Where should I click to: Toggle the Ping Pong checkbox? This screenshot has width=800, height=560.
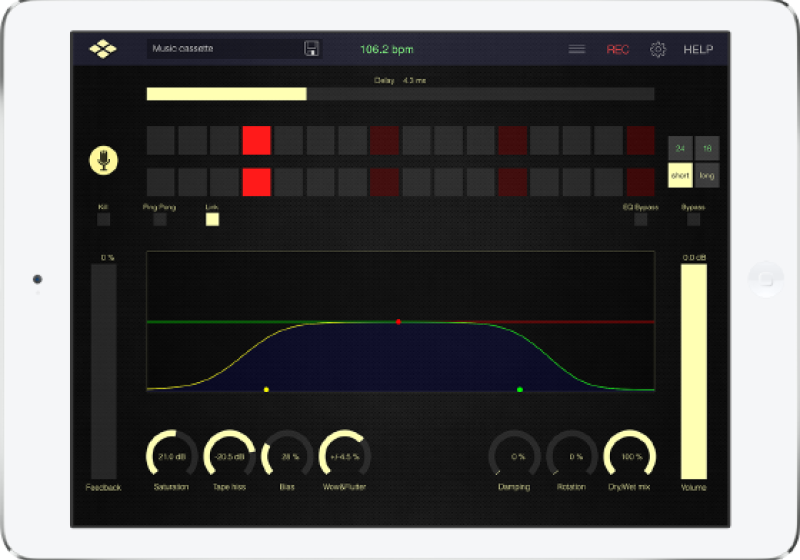[x=159, y=219]
